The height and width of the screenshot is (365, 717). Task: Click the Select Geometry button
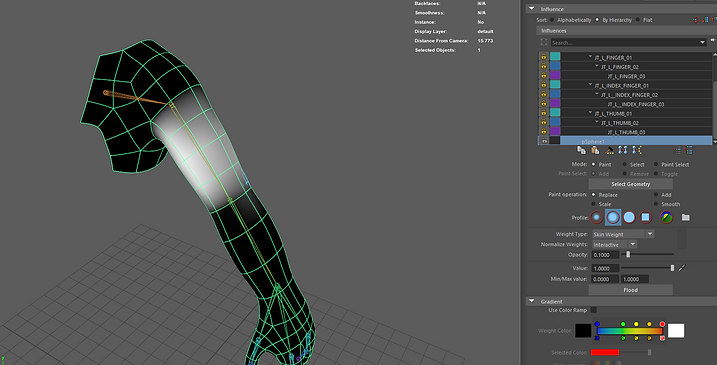pyautogui.click(x=631, y=184)
